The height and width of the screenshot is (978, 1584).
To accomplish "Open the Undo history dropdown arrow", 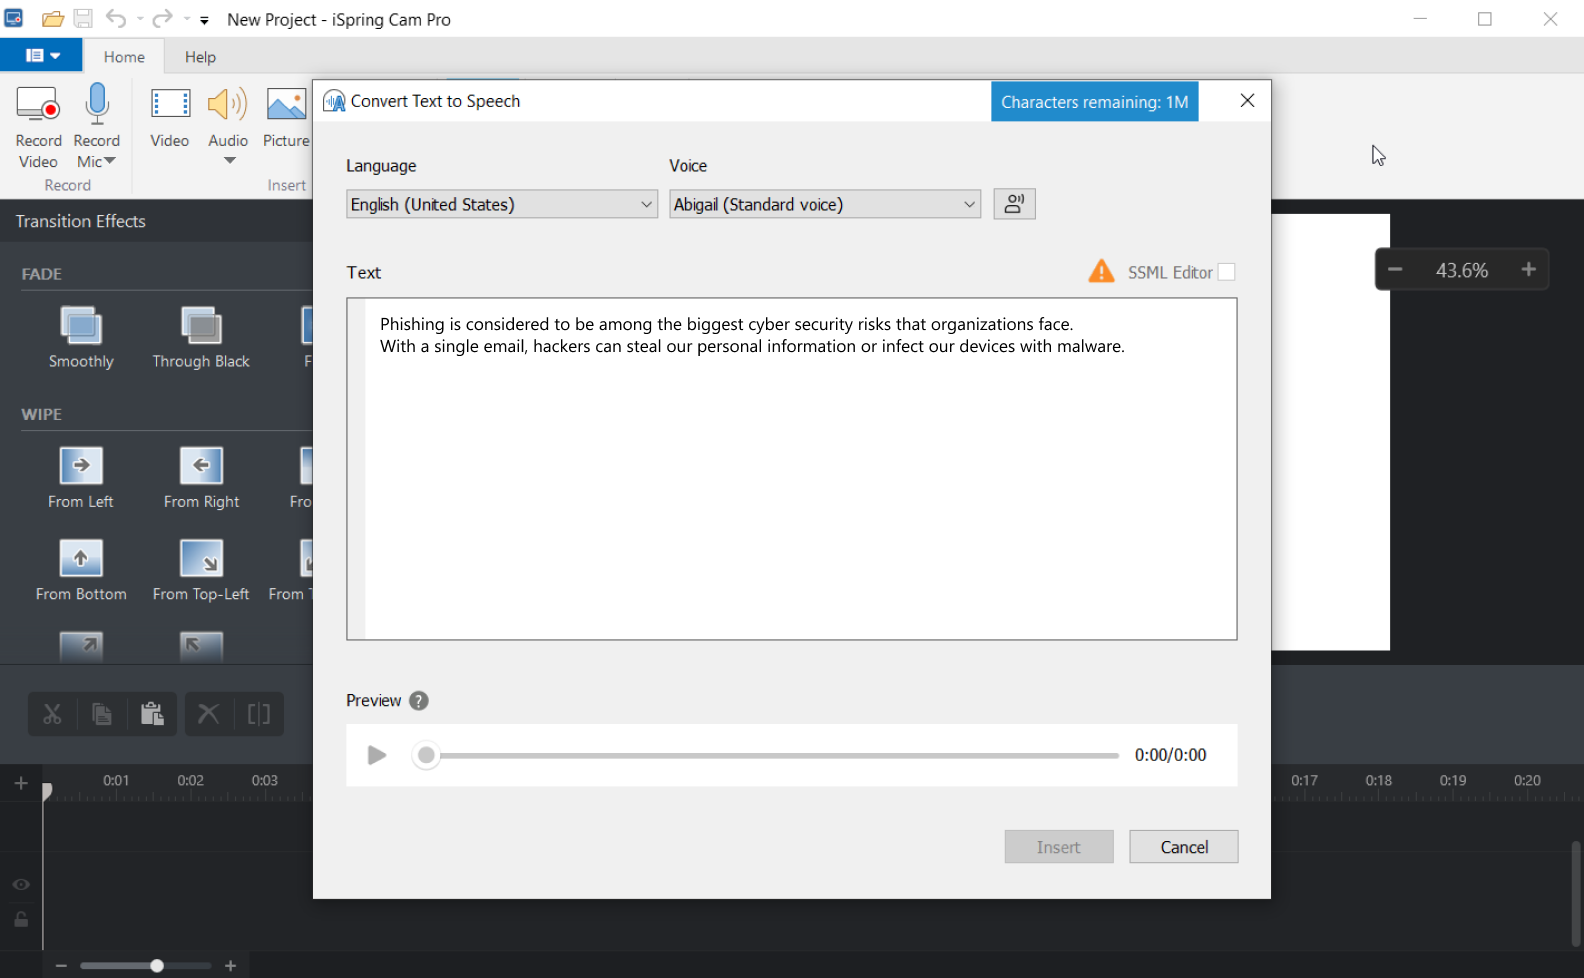I will click(x=139, y=19).
